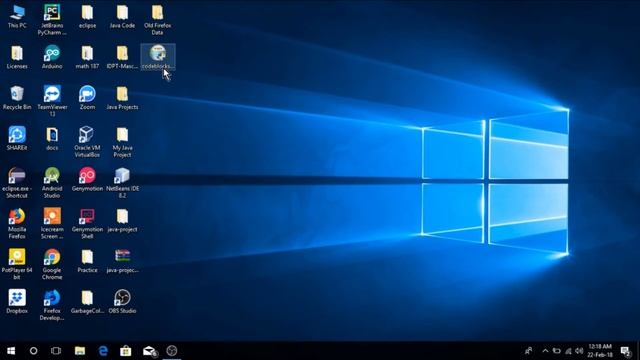Open the Java Code folder
Image resolution: width=640 pixels, height=360 pixels.
pos(122,17)
